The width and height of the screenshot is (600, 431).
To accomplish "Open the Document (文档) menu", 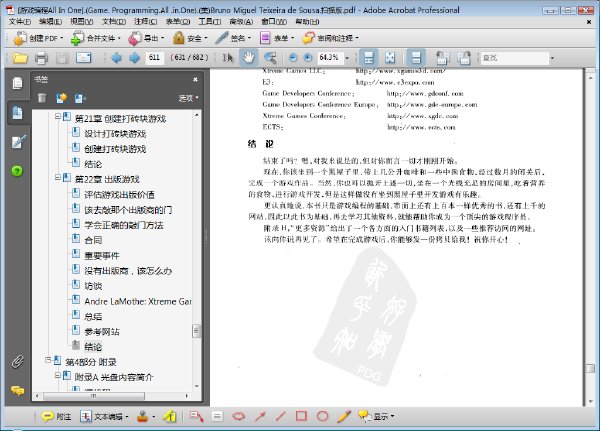I will click(114, 22).
